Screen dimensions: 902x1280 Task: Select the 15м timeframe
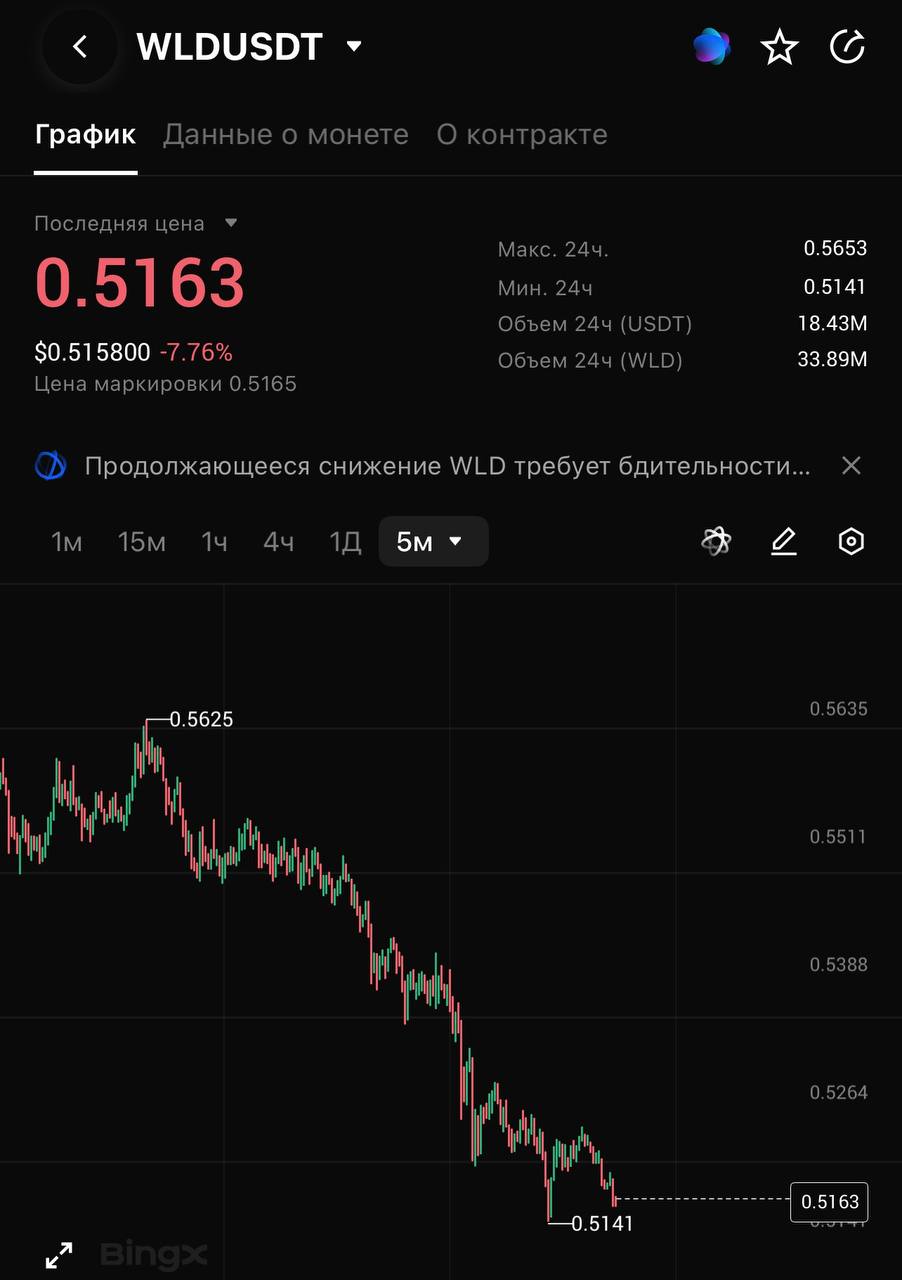point(142,542)
